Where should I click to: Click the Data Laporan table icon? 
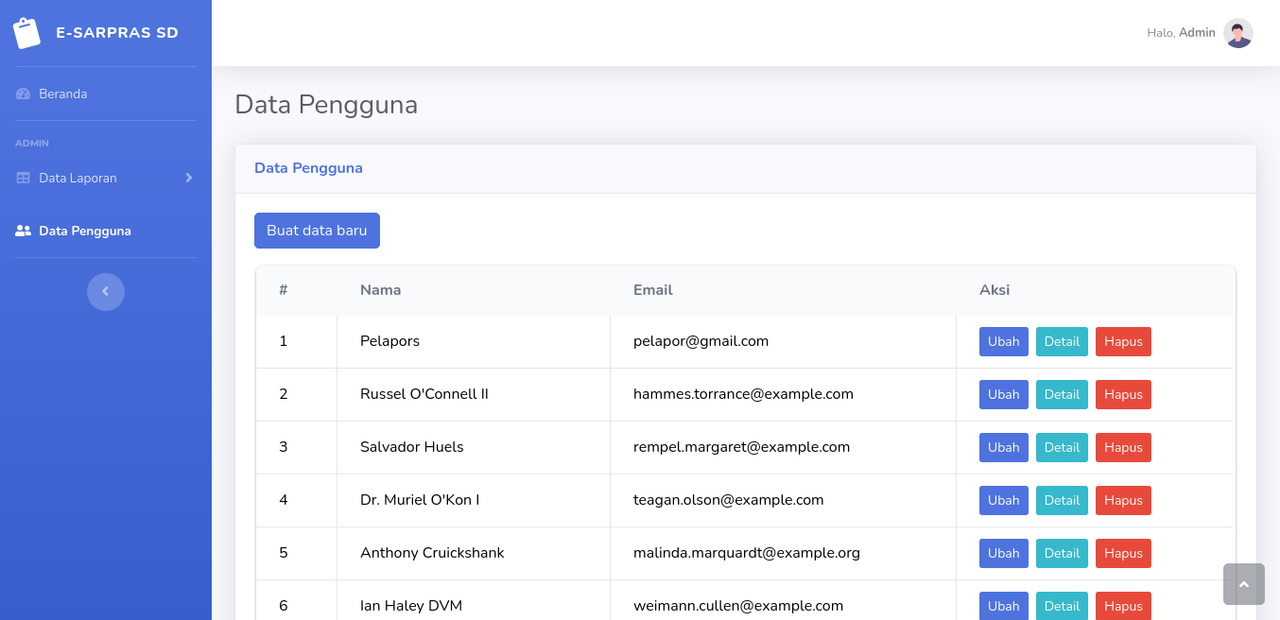[x=23, y=178]
